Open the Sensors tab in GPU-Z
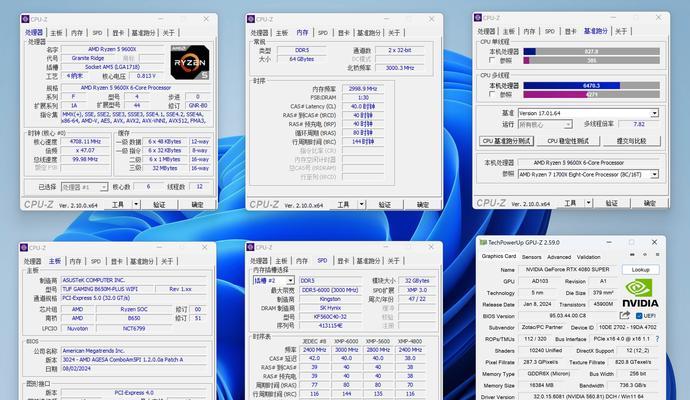This screenshot has height=400, width=690. pos(531,257)
